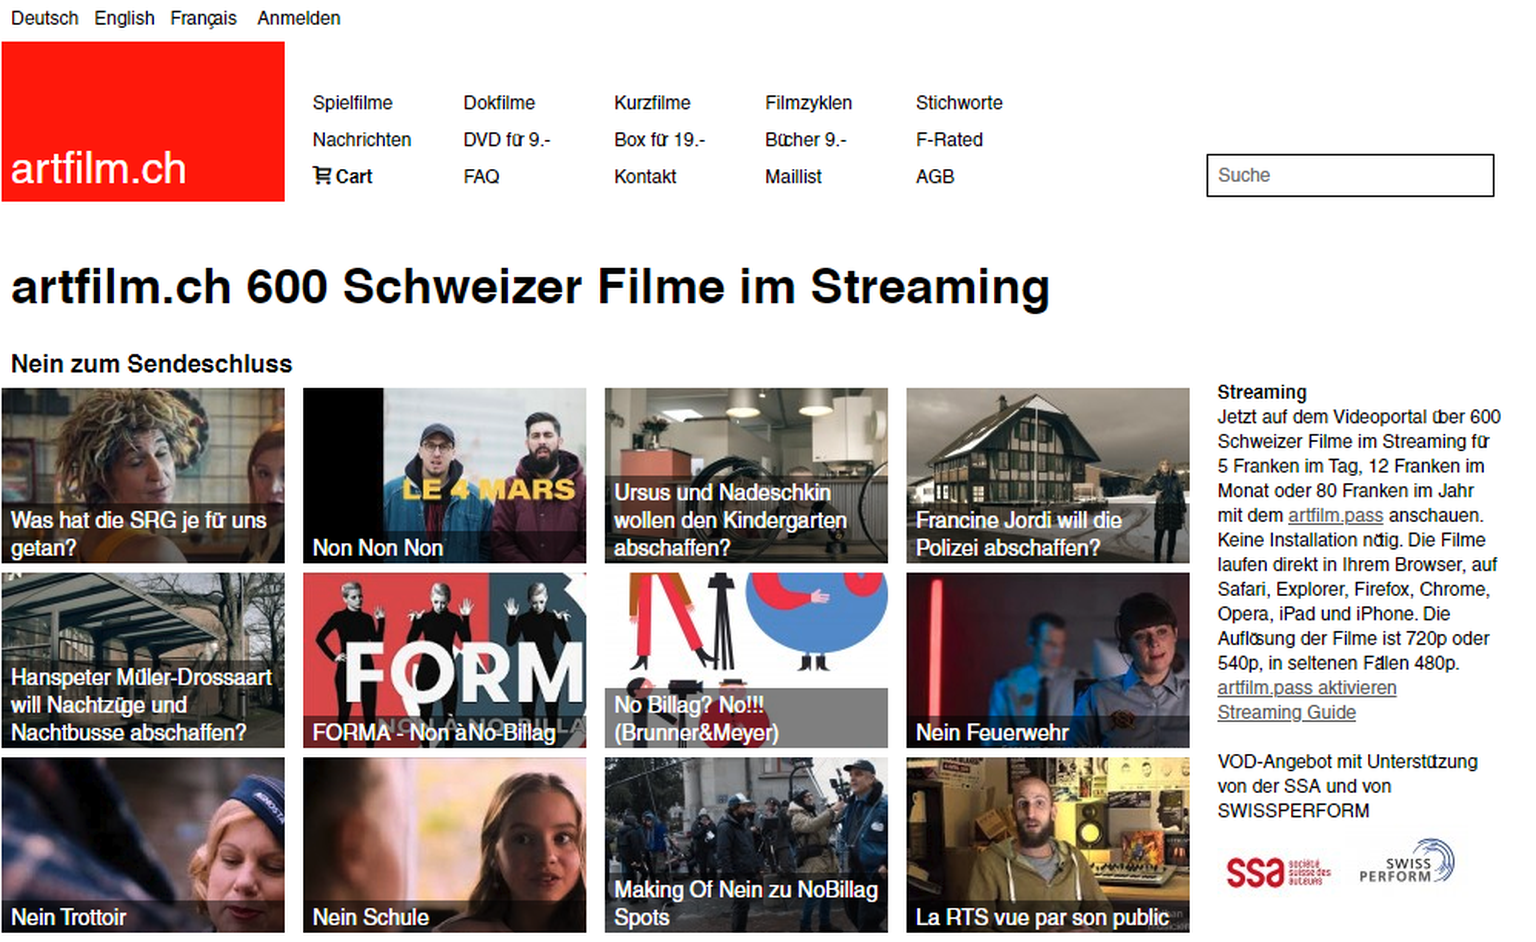Switch language to English
This screenshot has width=1536, height=942.
pos(124,18)
